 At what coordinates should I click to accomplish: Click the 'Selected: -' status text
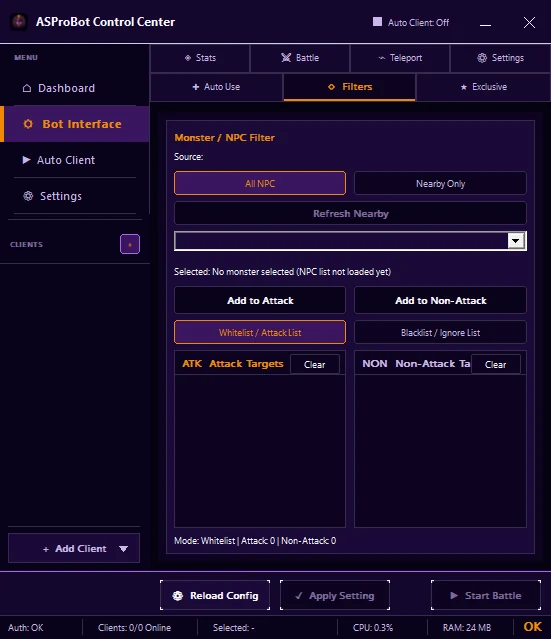pos(234,628)
